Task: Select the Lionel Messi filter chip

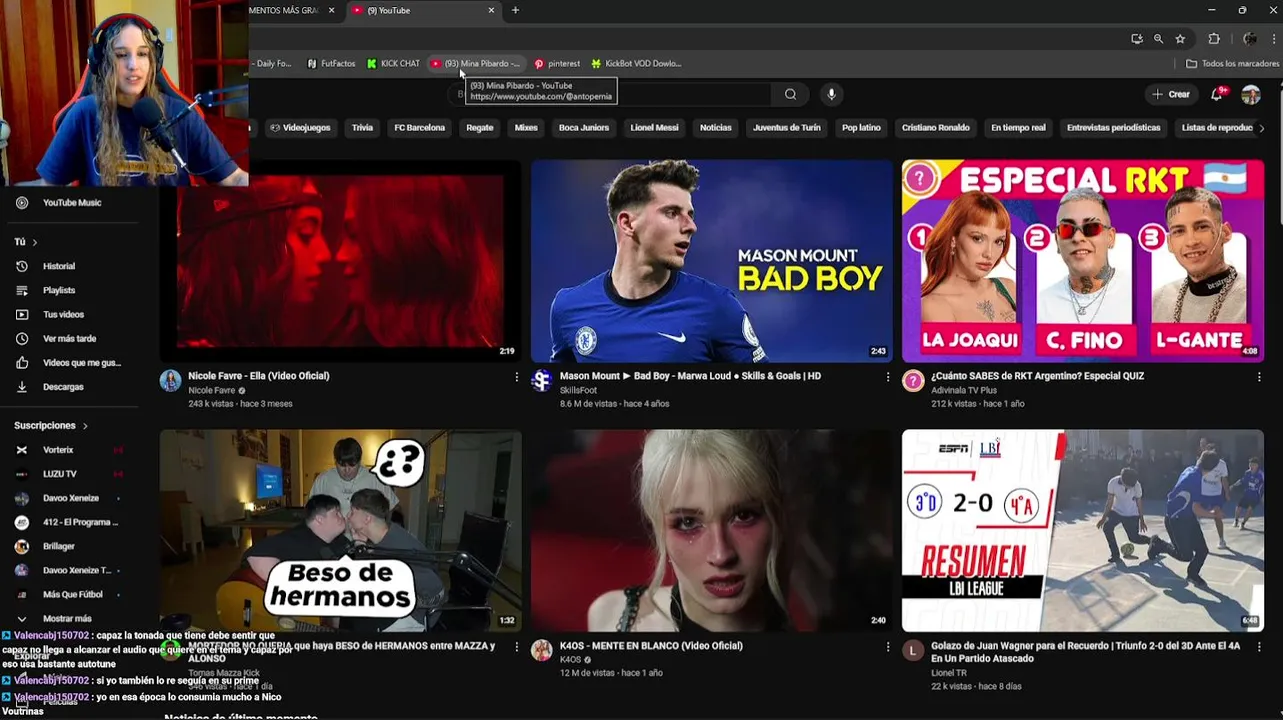Action: 654,128
